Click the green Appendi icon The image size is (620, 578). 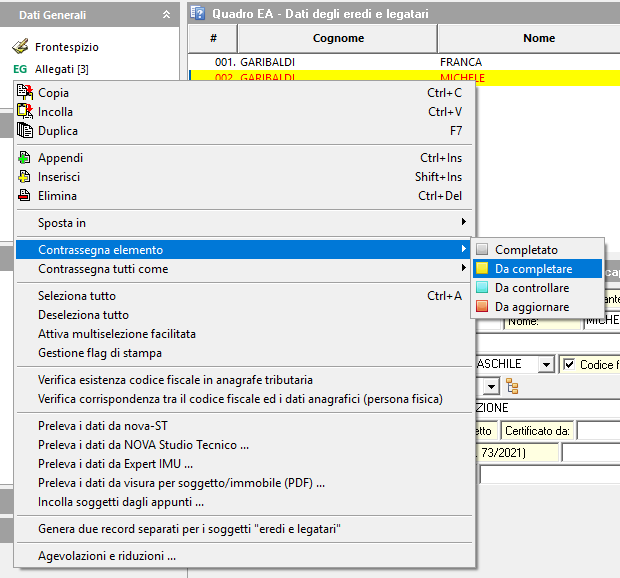click(25, 158)
